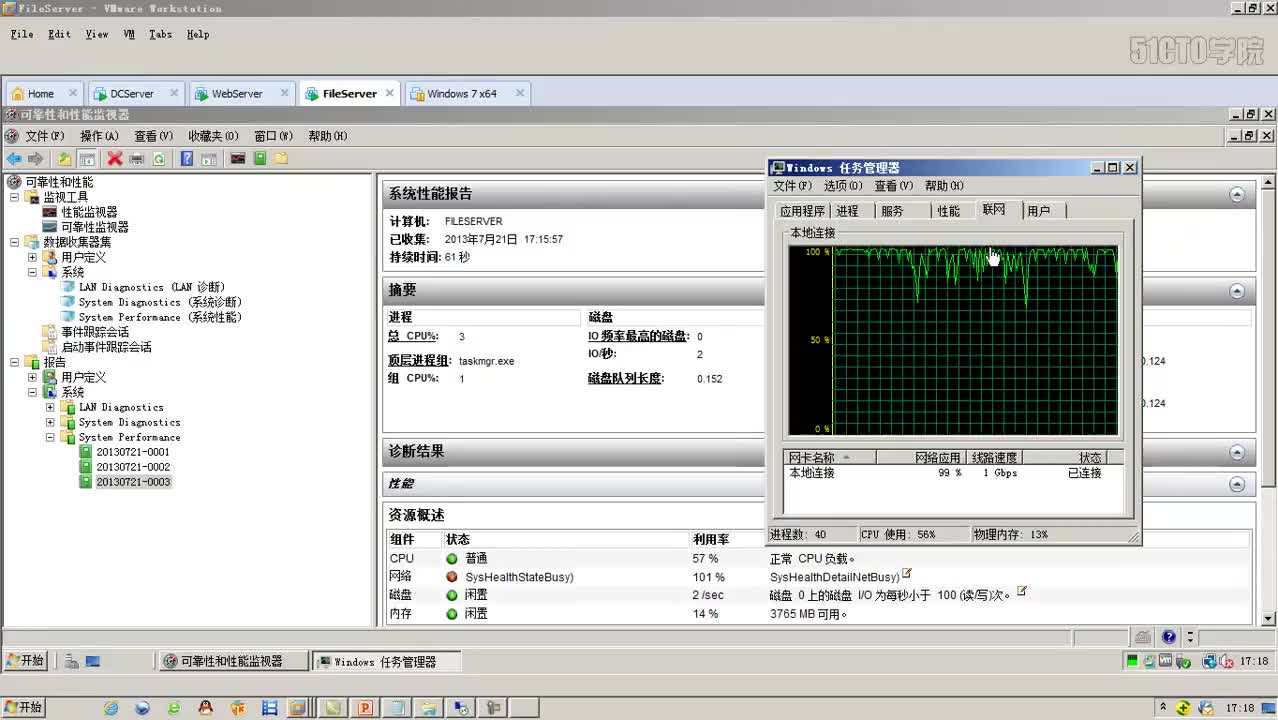Viewport: 1278px width, 720px height.
Task: Switch to the WebServer VM tab
Action: [x=237, y=94]
